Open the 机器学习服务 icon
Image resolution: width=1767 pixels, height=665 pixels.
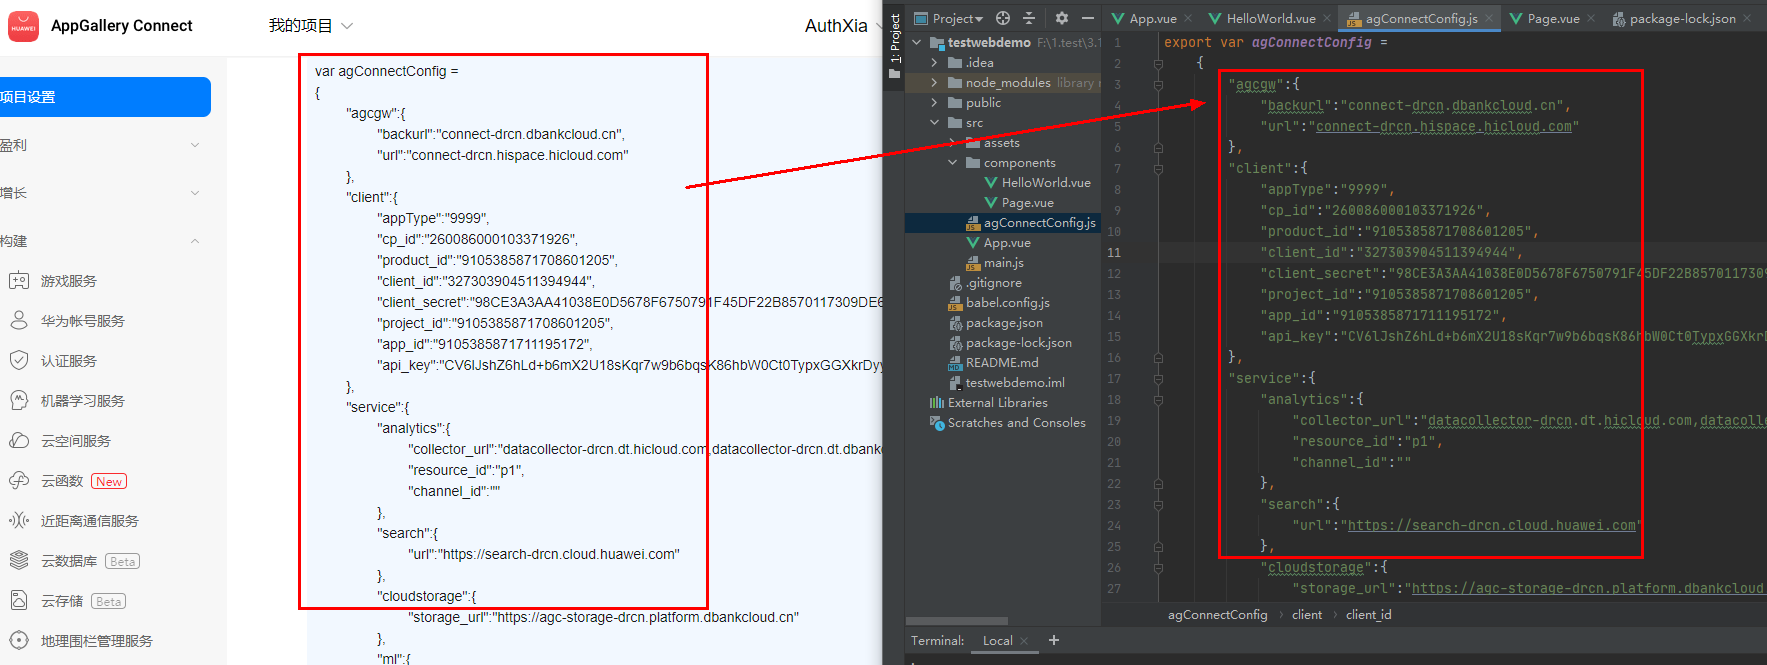point(19,401)
